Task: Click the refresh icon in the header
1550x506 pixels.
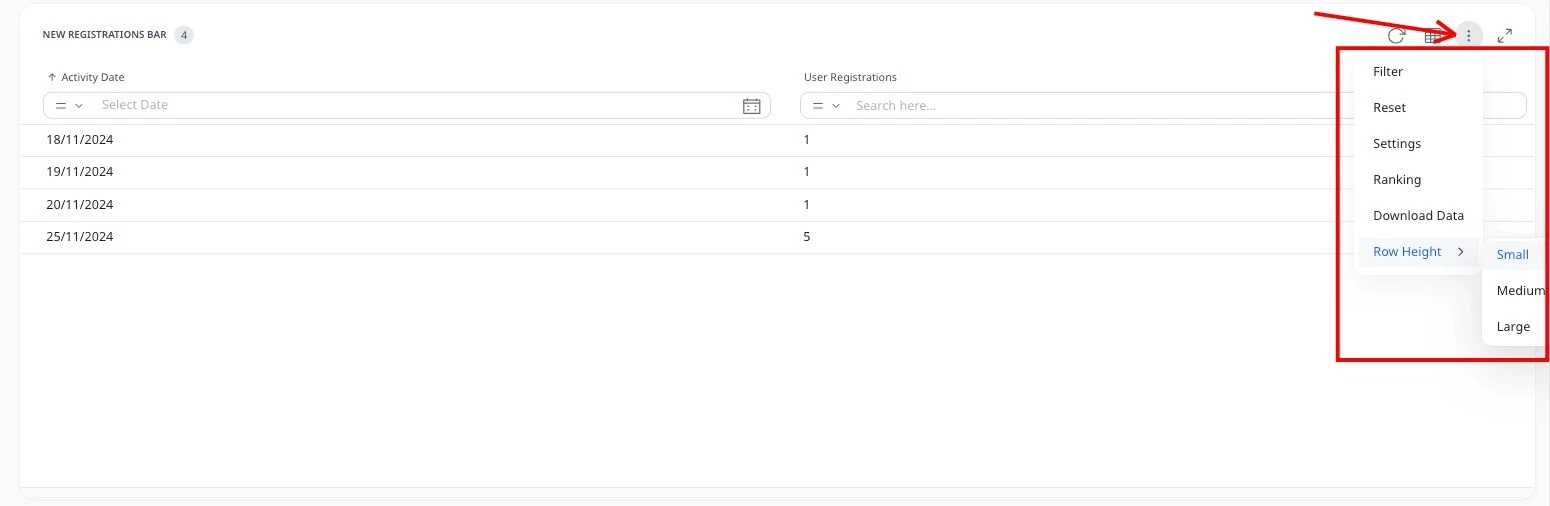Action: (1396, 36)
